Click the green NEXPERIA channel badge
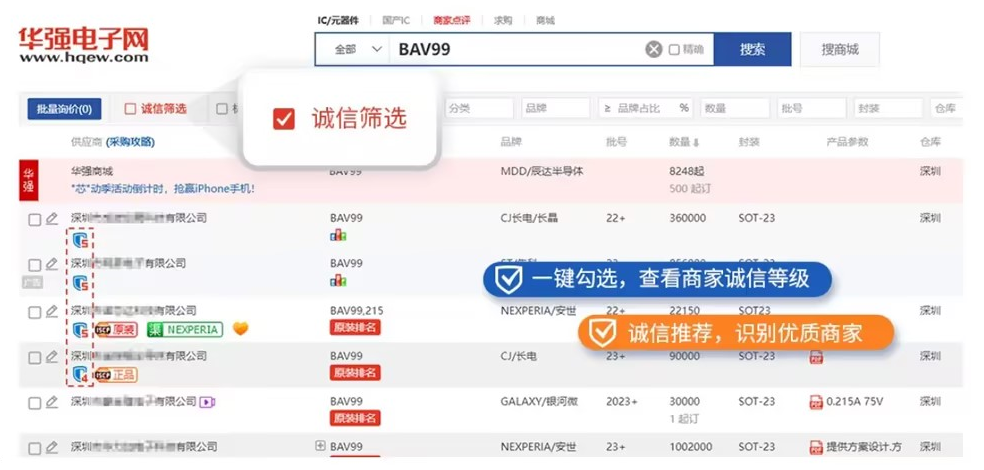The height and width of the screenshot is (470, 984). pyautogui.click(x=185, y=329)
